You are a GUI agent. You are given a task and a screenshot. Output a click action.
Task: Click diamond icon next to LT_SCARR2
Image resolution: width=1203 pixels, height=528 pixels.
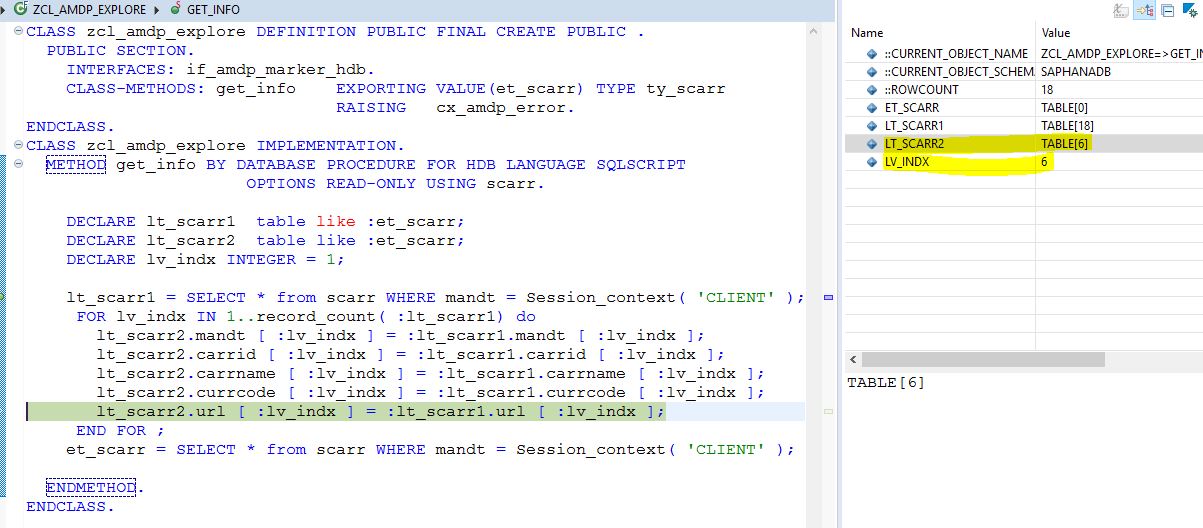click(873, 144)
